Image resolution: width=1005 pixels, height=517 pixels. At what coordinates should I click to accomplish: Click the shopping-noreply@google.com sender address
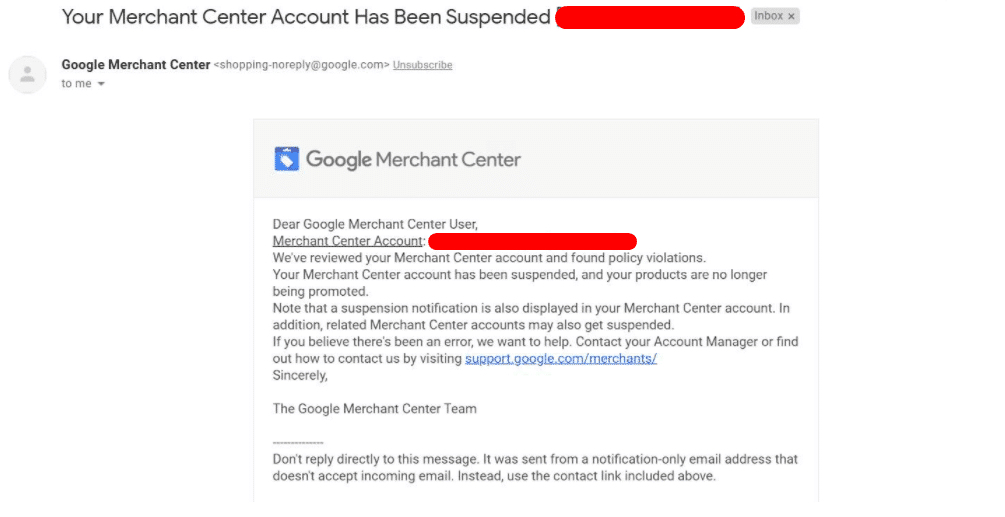coord(301,65)
